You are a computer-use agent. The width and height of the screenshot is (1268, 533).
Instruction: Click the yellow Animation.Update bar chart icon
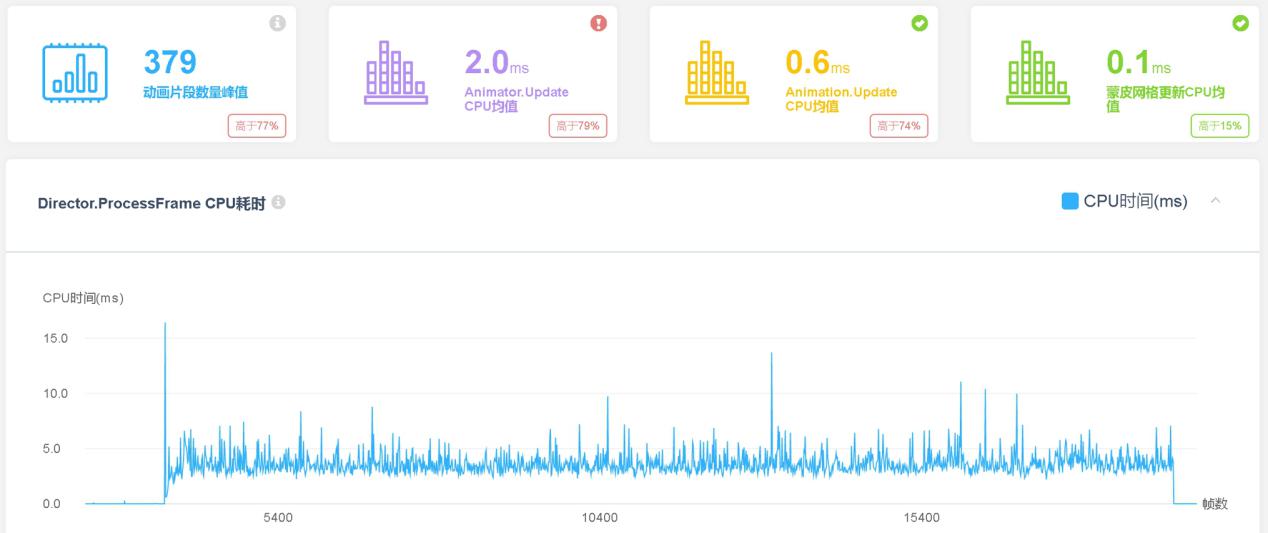(716, 73)
